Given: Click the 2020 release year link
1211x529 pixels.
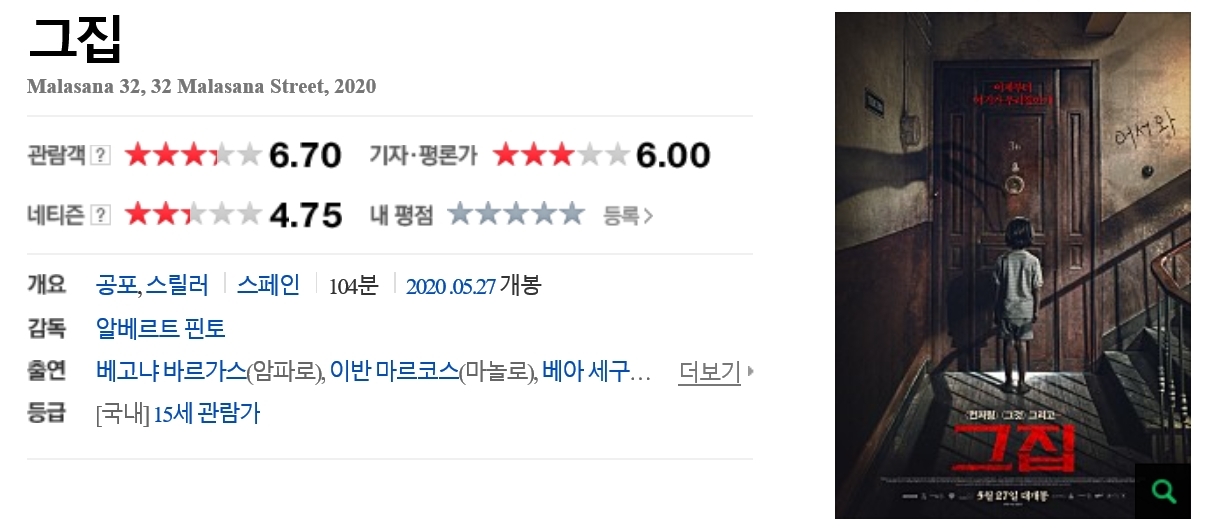Looking at the screenshot, I should [x=424, y=286].
